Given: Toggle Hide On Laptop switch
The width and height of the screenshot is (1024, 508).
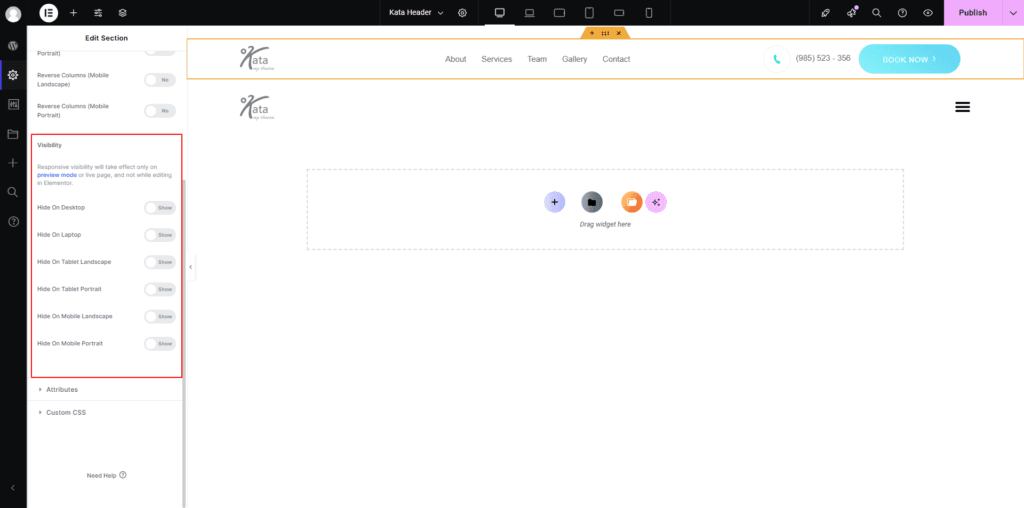Looking at the screenshot, I should (x=160, y=235).
